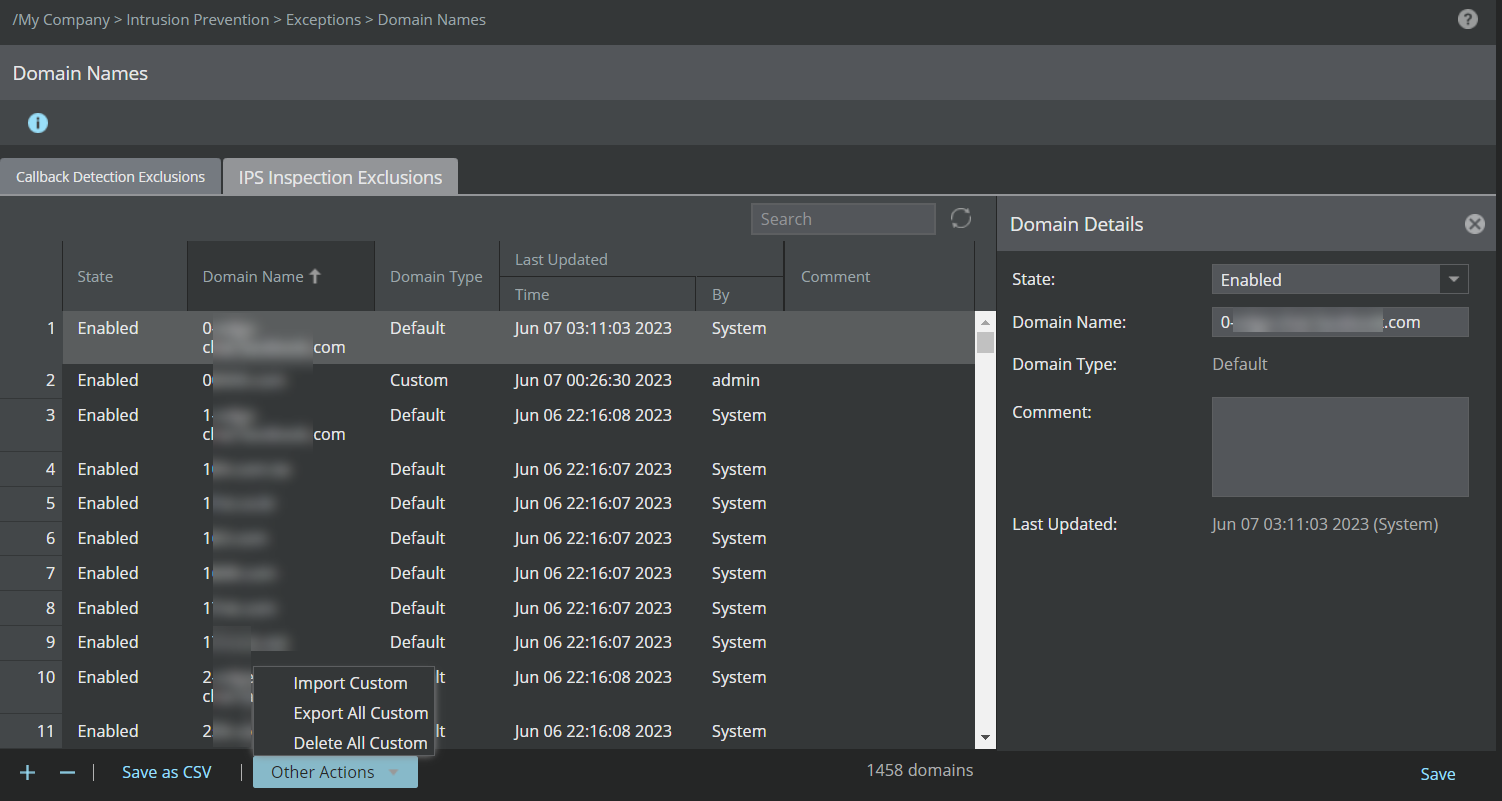Click the By column header
The height and width of the screenshot is (801, 1502).
tap(739, 294)
